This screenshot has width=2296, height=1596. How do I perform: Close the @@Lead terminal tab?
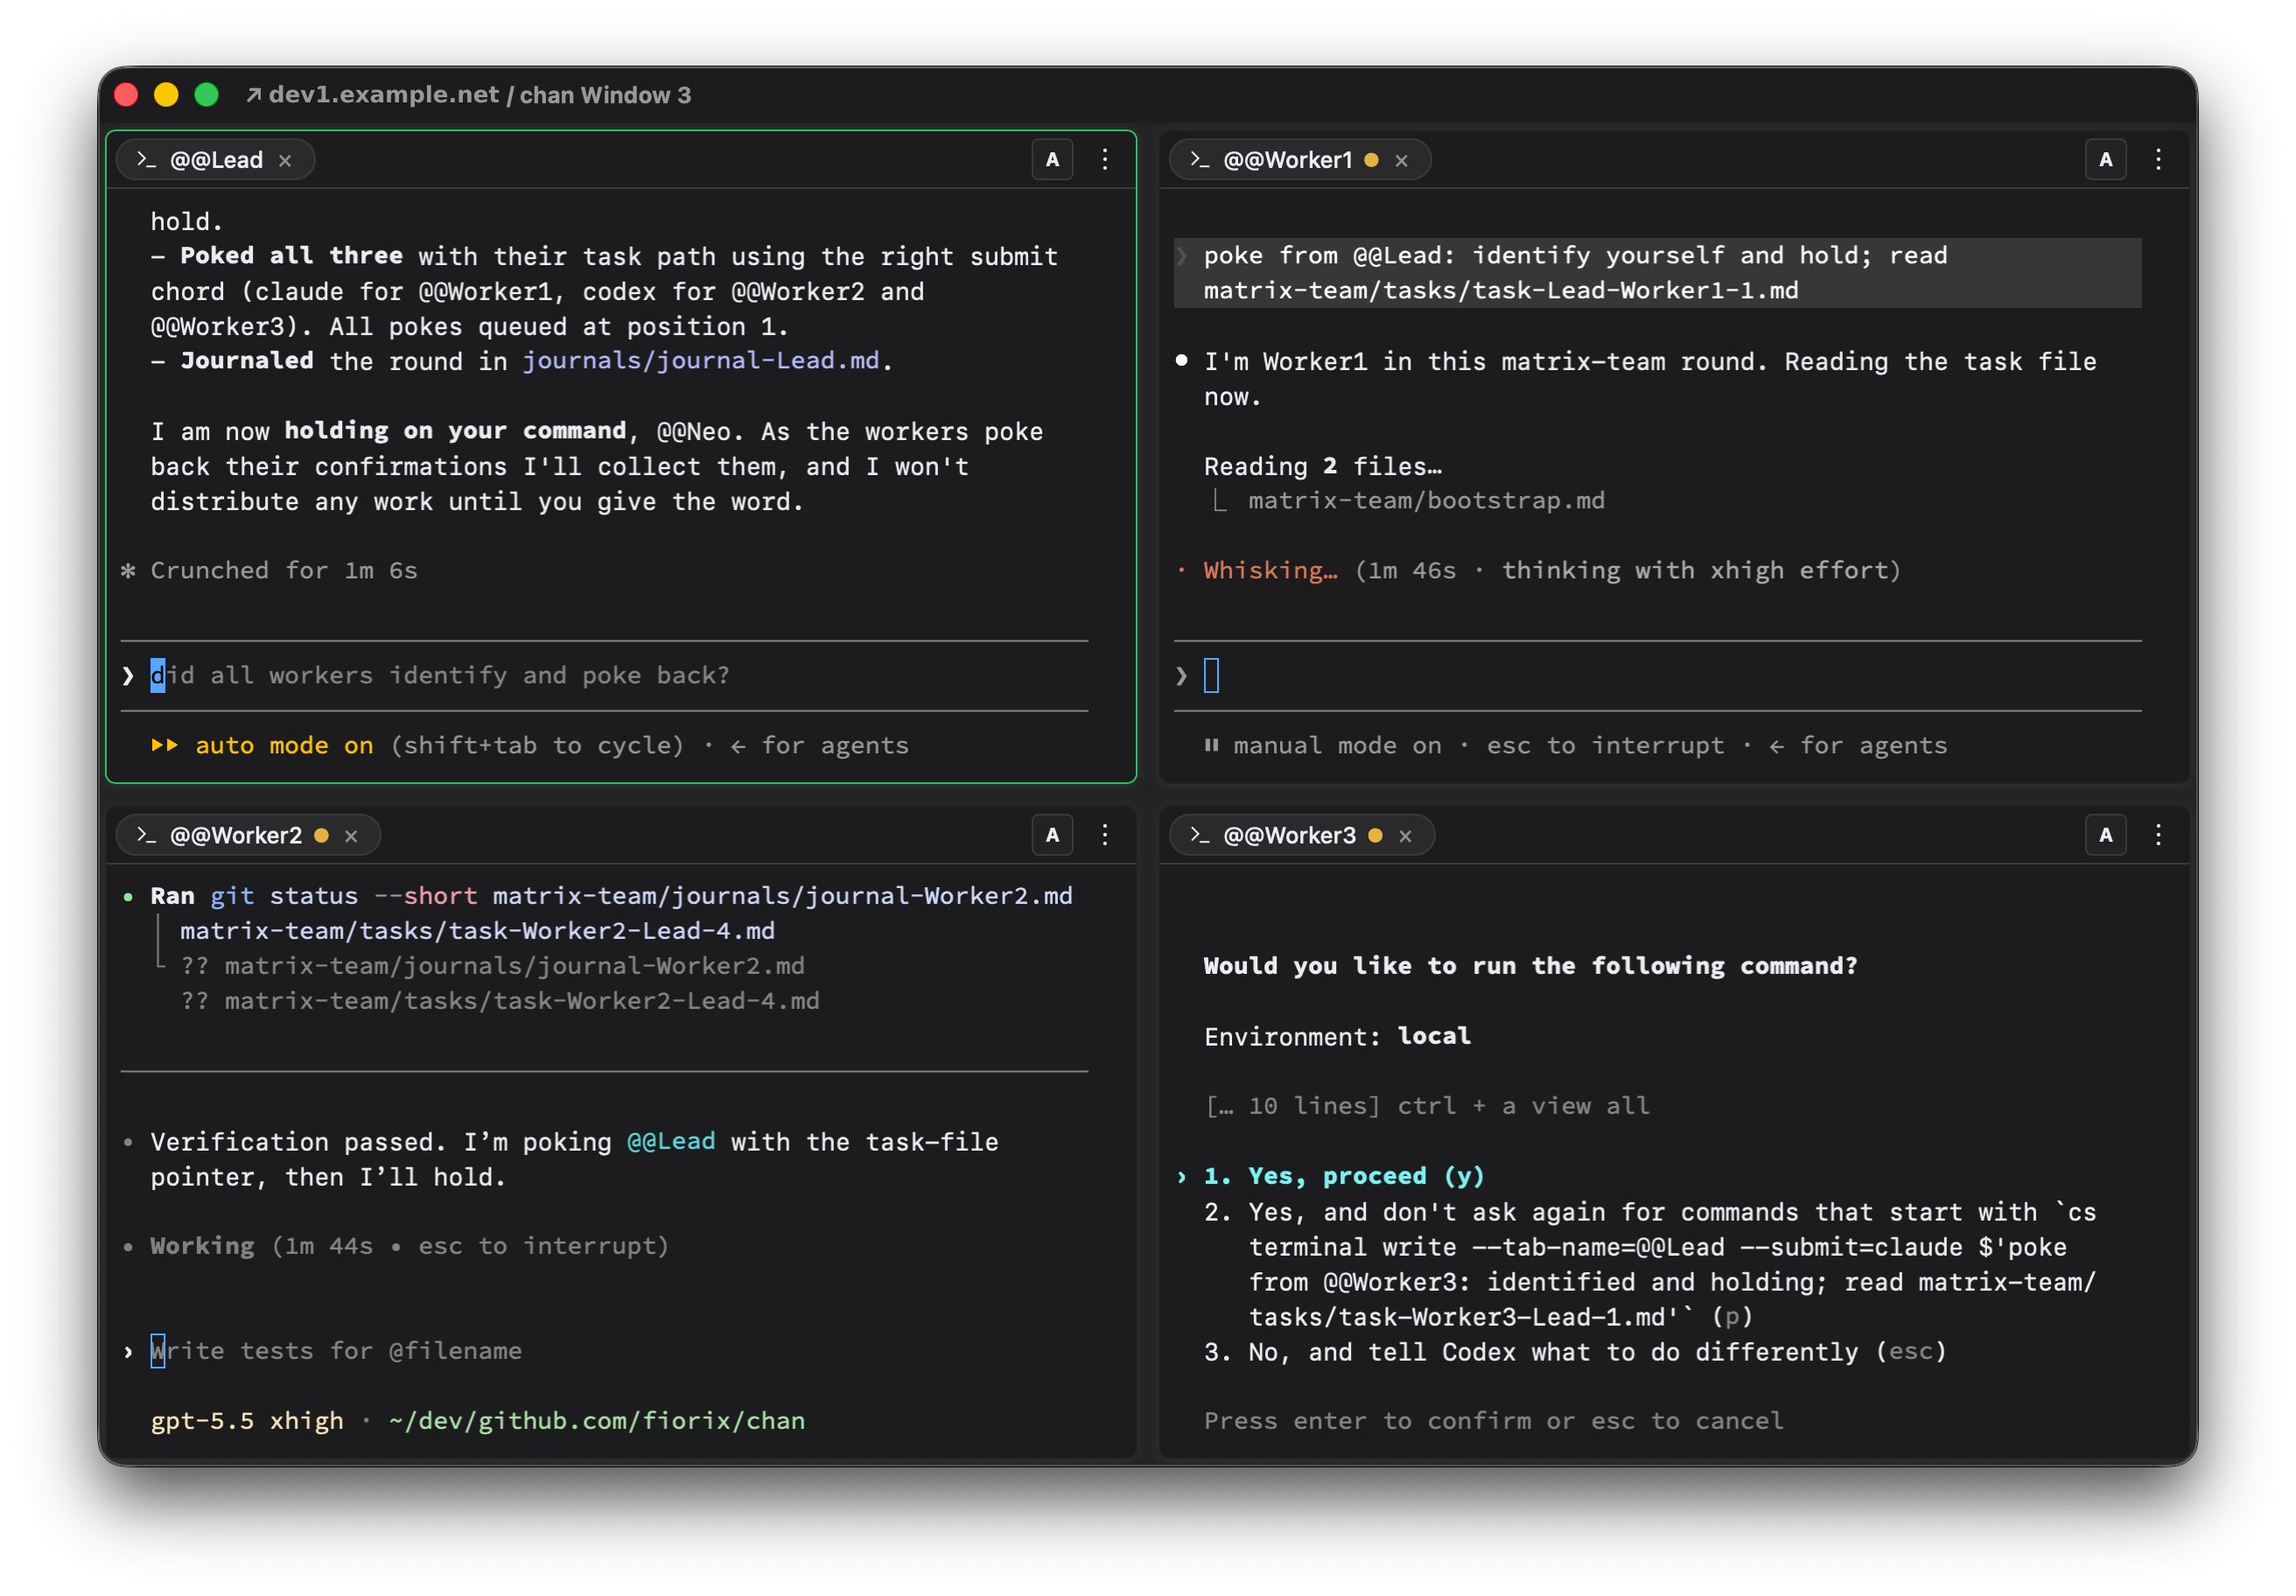(285, 161)
